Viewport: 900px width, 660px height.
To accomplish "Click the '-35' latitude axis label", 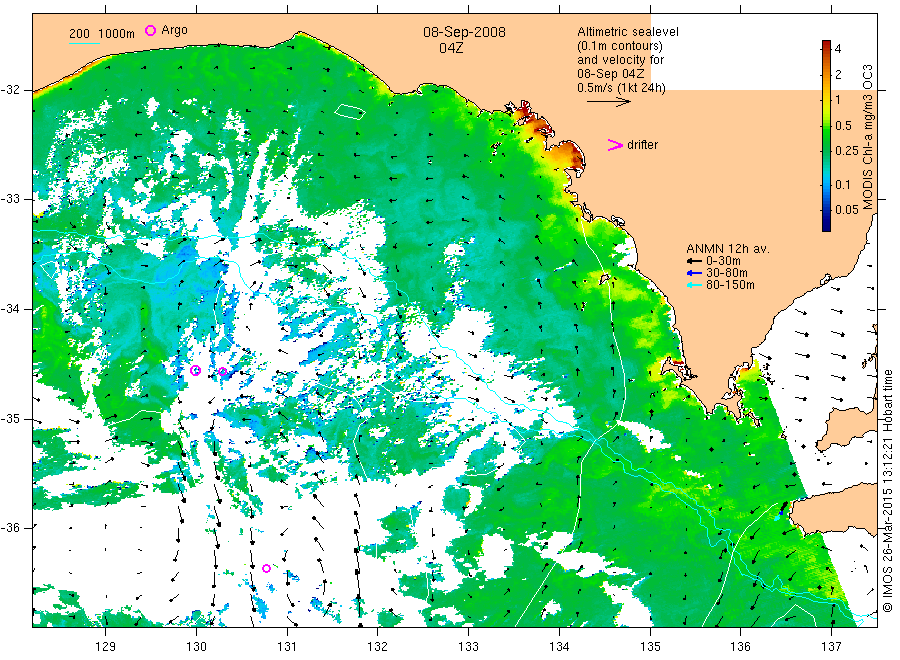I will (10, 419).
